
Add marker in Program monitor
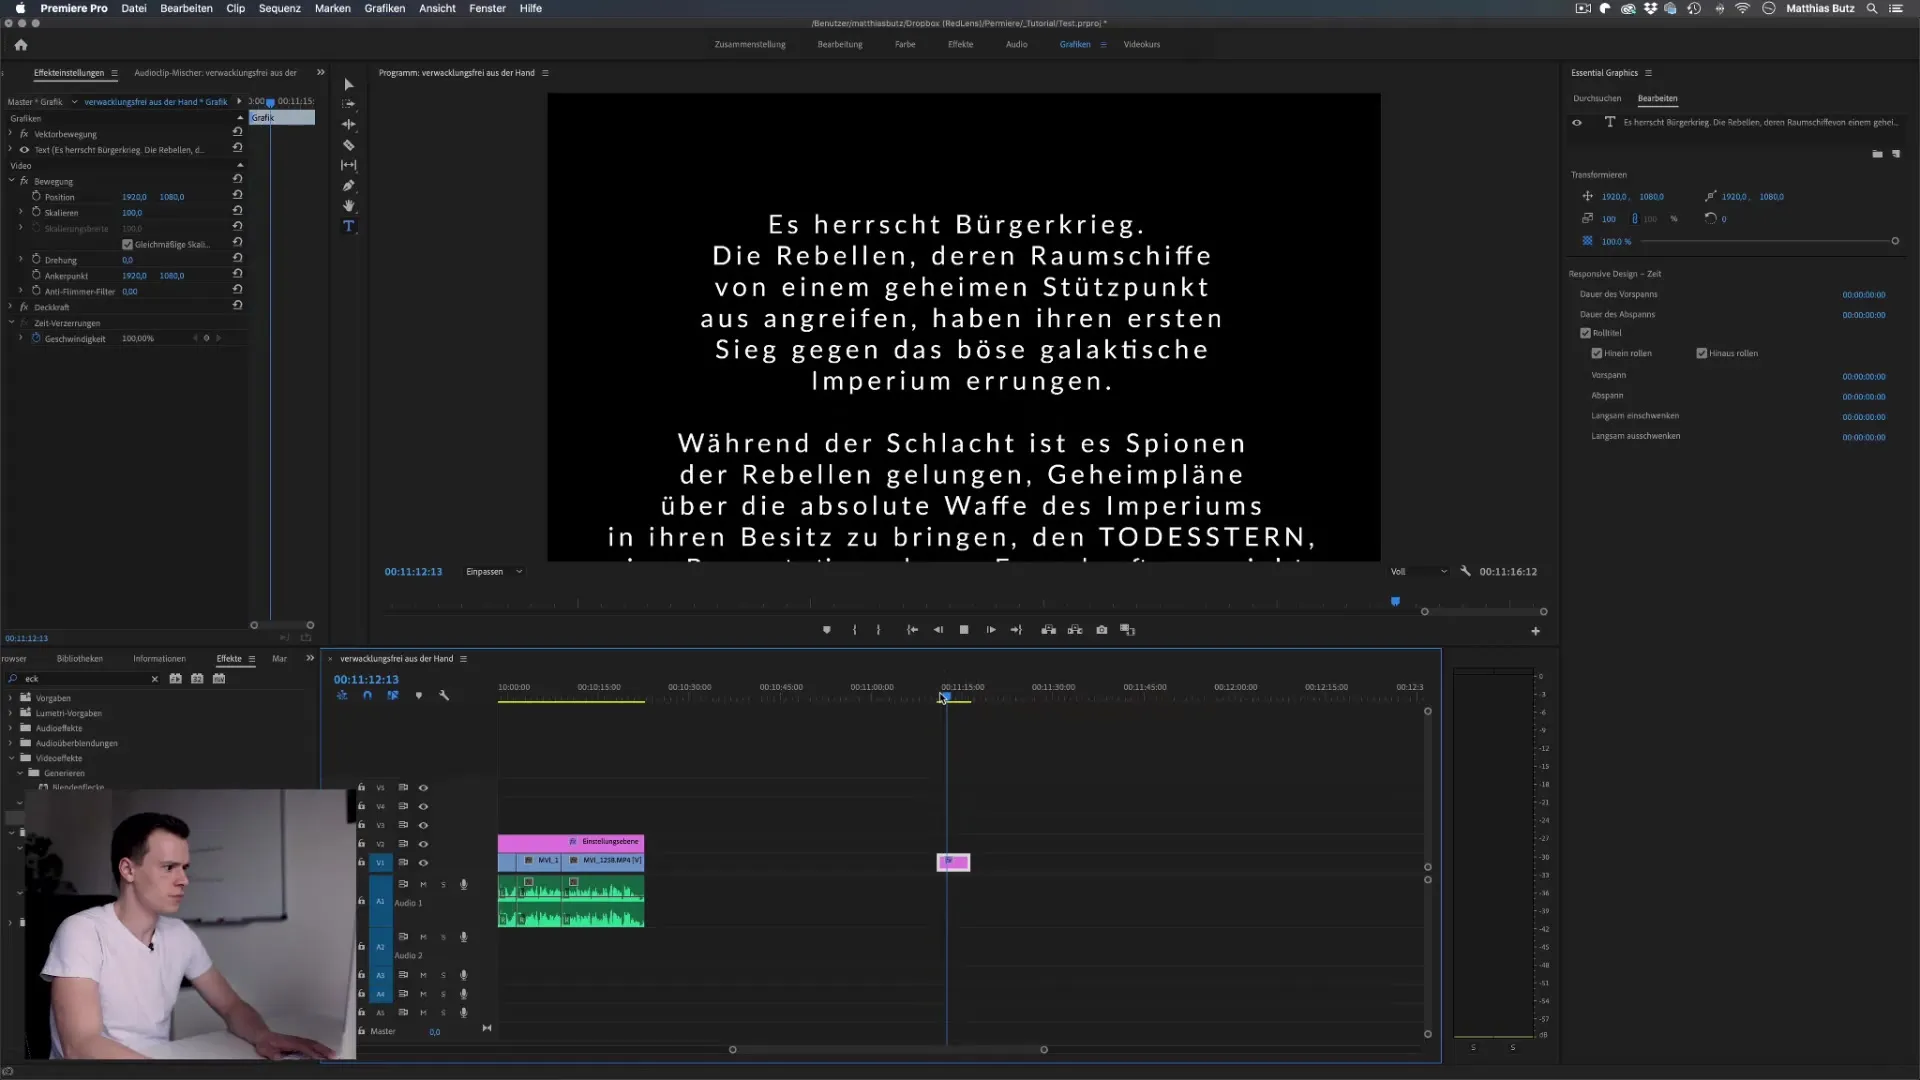[826, 630]
